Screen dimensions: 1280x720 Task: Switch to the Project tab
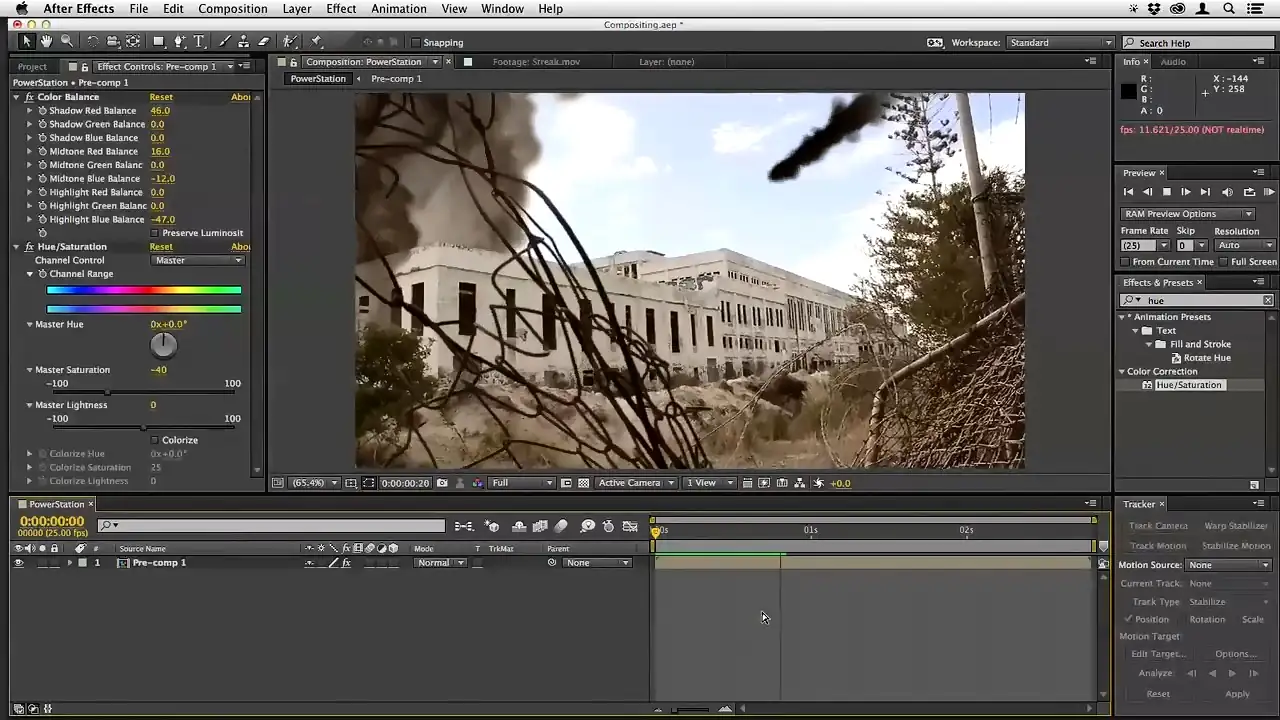(32, 67)
